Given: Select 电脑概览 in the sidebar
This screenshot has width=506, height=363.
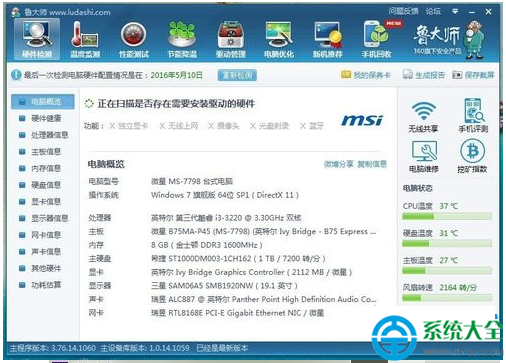Looking at the screenshot, I should click(x=43, y=102).
